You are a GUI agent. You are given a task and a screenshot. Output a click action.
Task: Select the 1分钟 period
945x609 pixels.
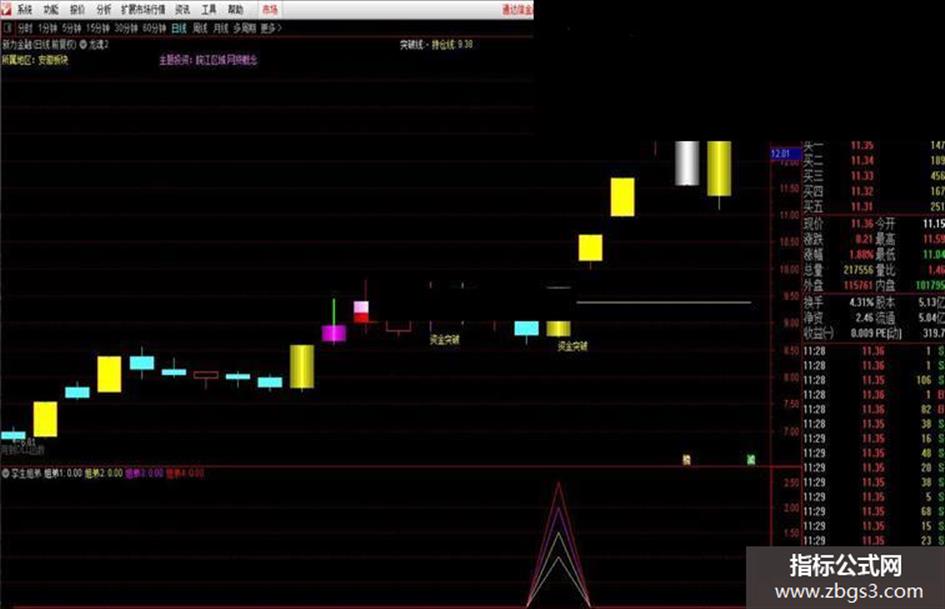tap(47, 28)
